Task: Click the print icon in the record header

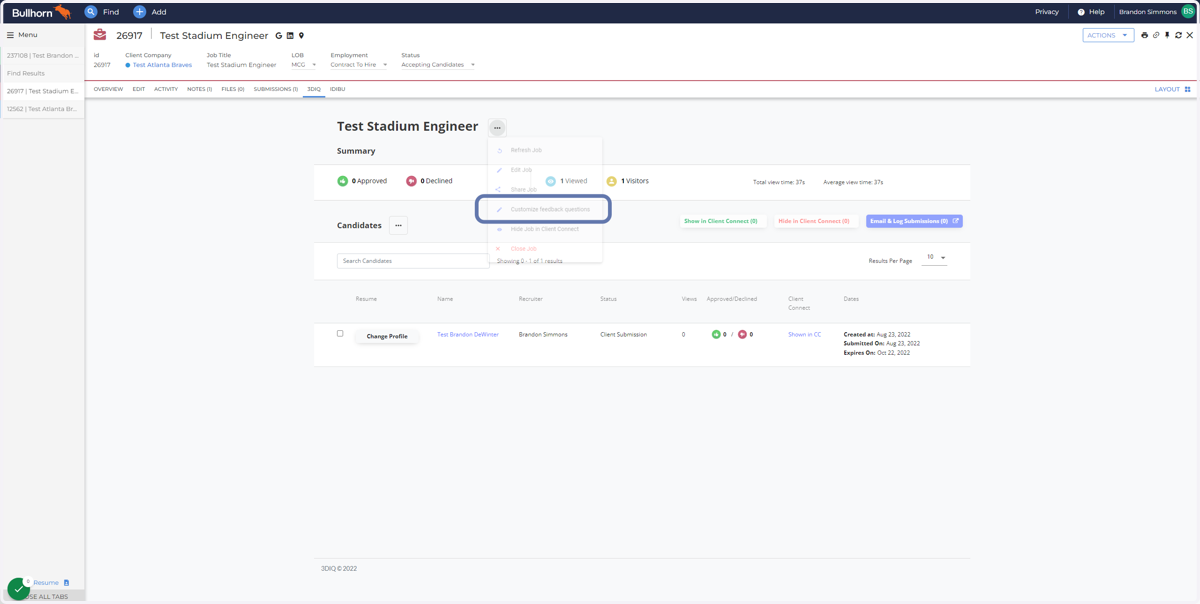Action: click(x=1145, y=35)
